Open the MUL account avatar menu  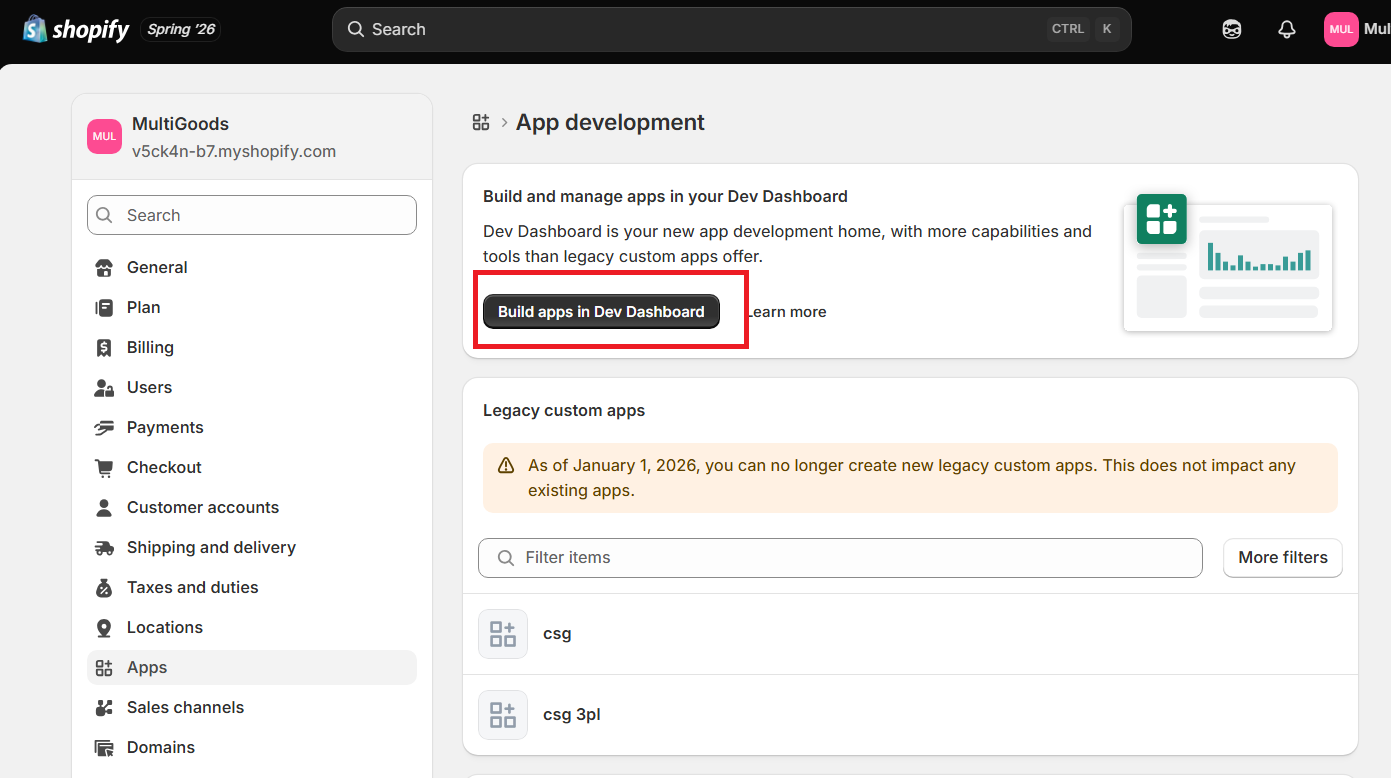coord(1341,29)
